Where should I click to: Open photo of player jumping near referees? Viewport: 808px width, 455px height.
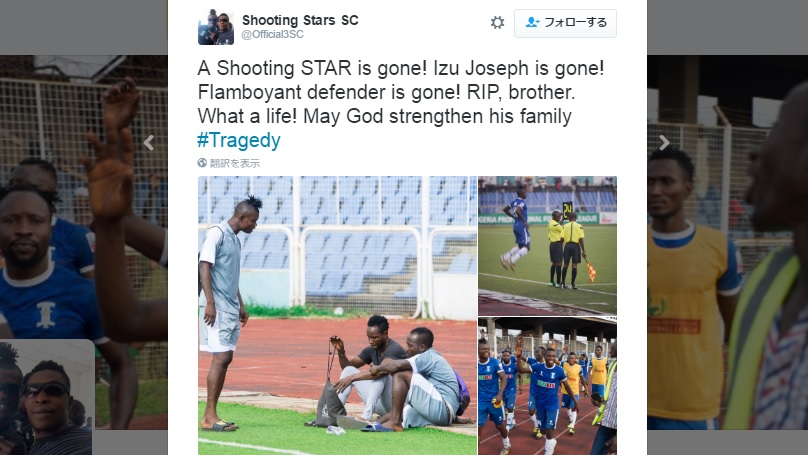pyautogui.click(x=547, y=246)
